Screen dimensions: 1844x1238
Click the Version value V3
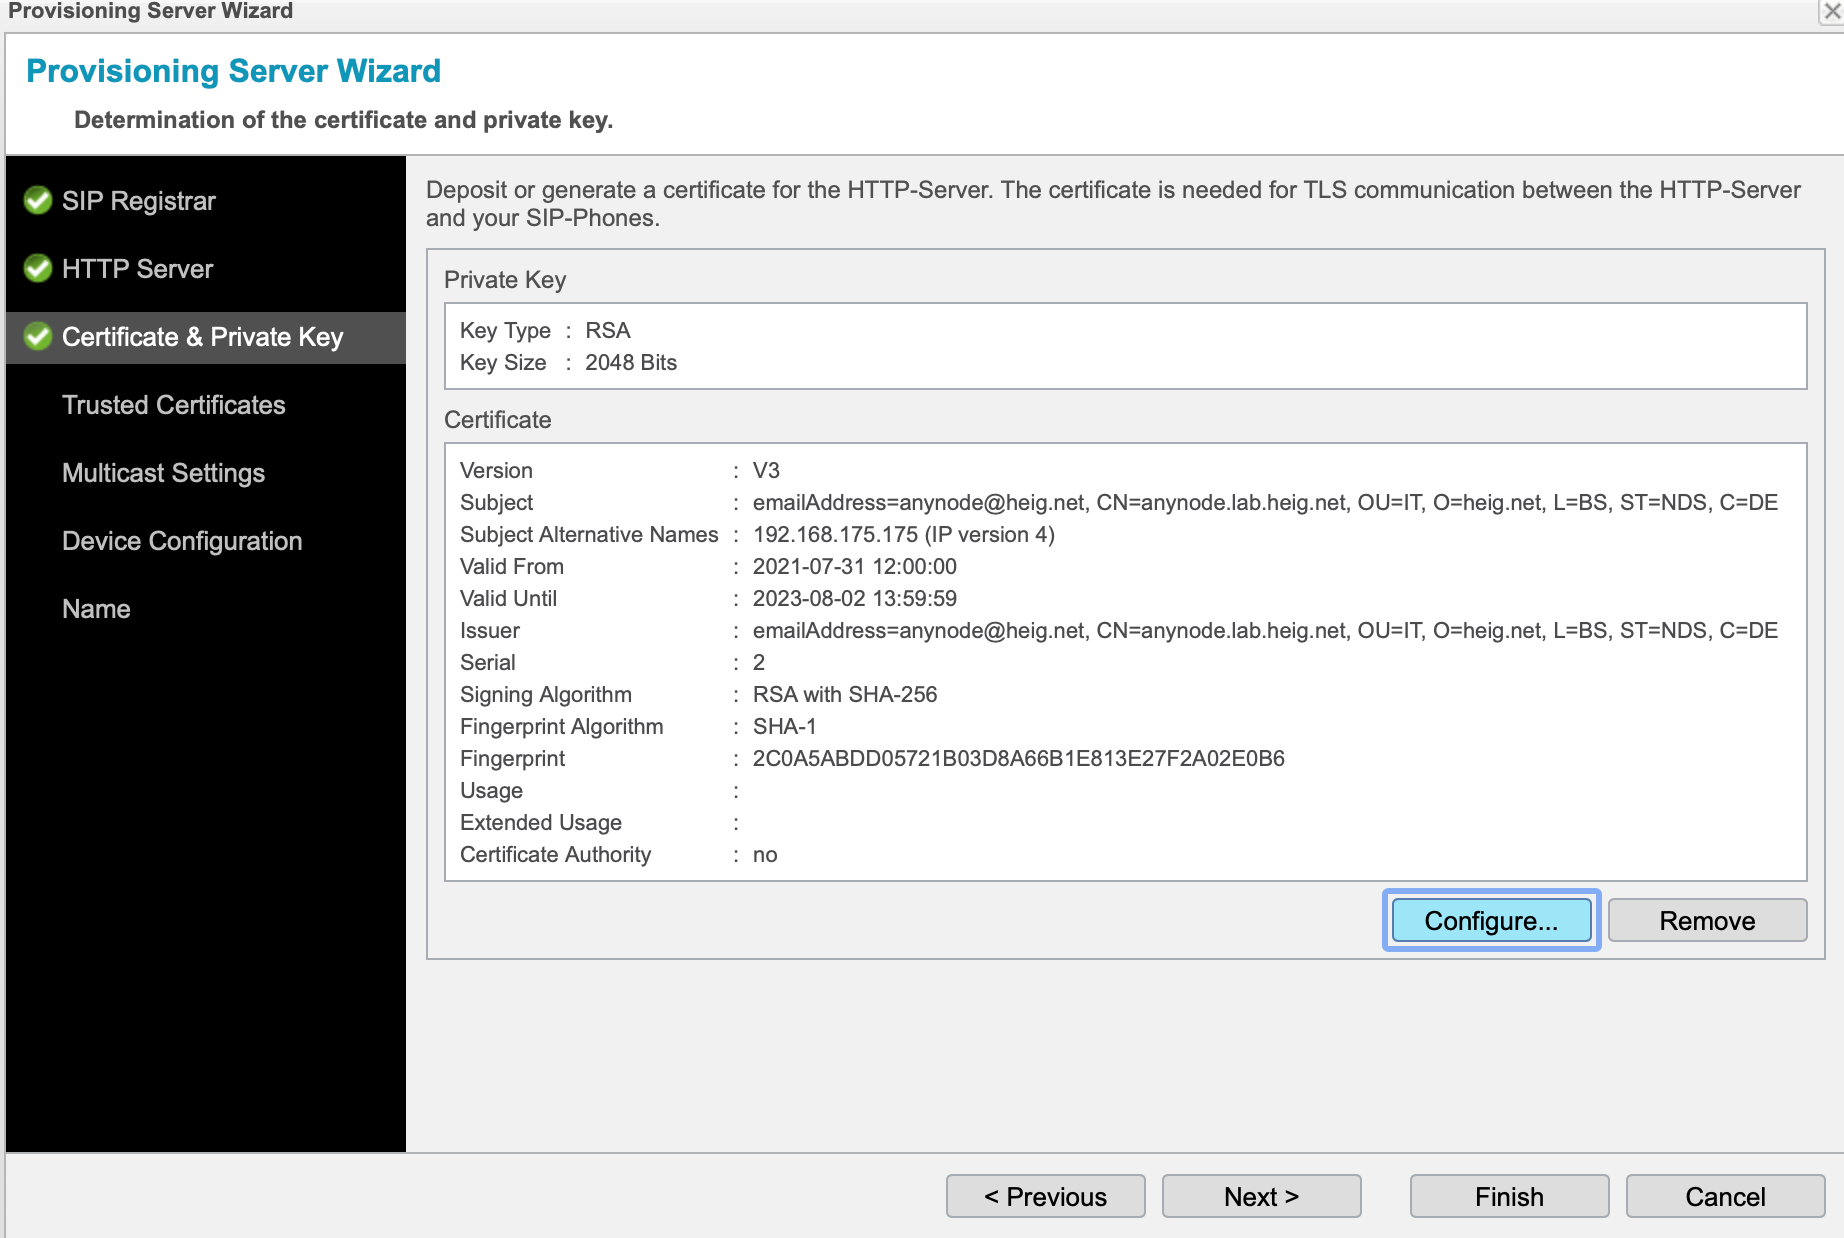coord(766,470)
